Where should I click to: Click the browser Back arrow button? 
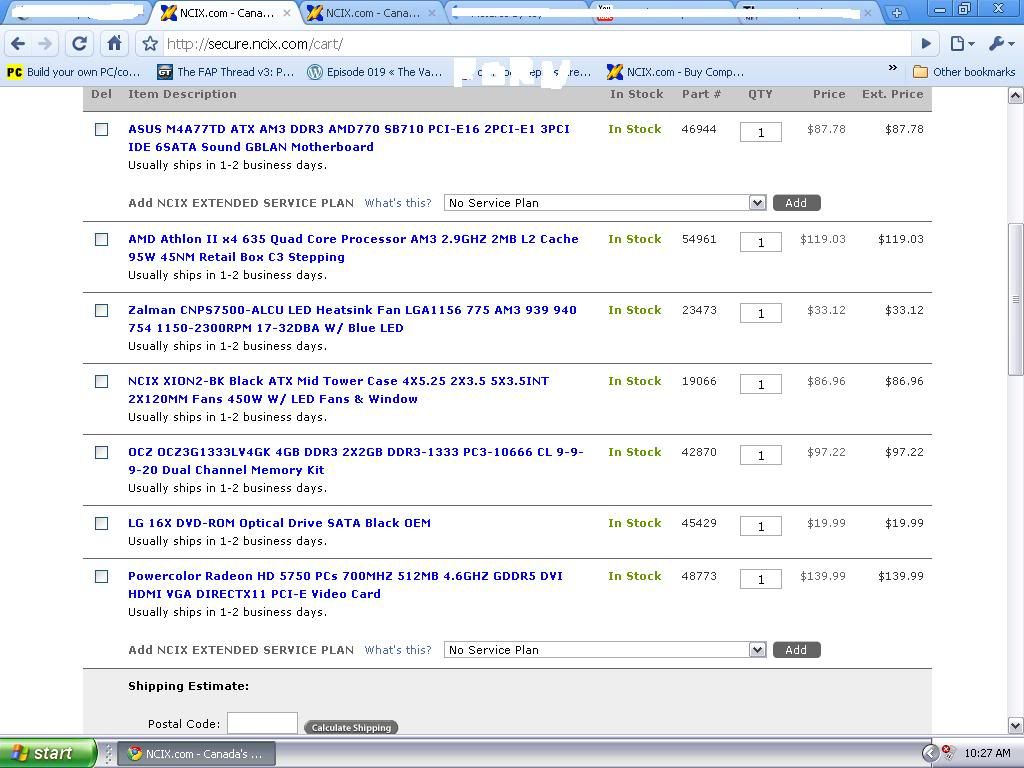click(18, 44)
